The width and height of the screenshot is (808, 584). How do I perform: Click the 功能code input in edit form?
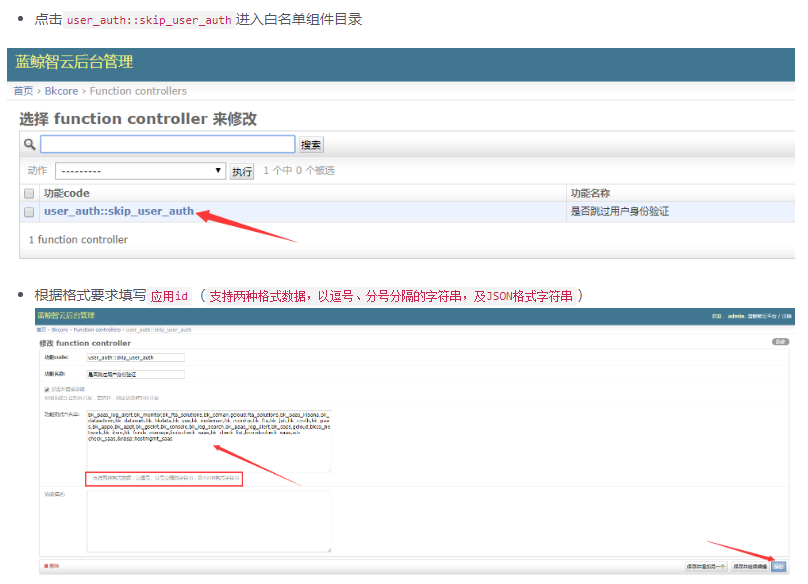click(136, 357)
